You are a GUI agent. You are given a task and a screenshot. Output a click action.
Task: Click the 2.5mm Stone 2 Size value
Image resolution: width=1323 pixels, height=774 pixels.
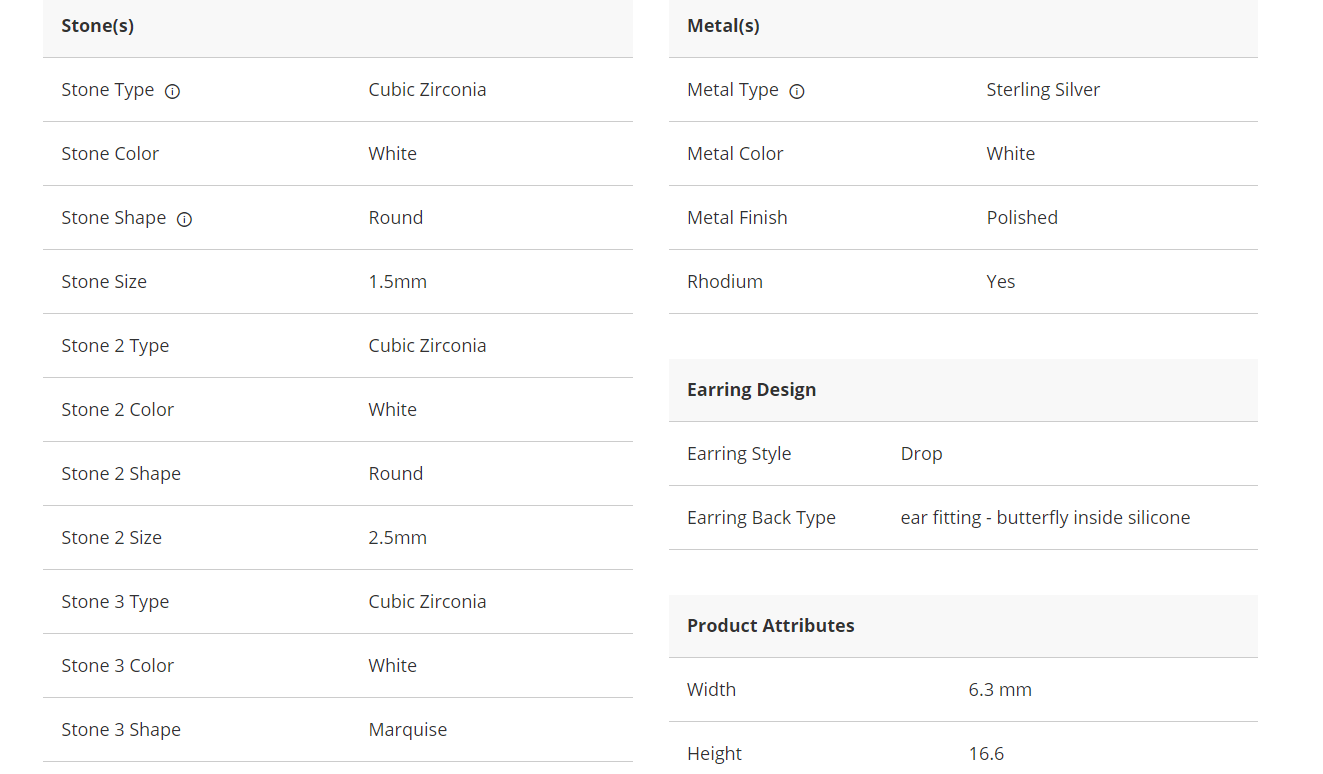point(397,538)
